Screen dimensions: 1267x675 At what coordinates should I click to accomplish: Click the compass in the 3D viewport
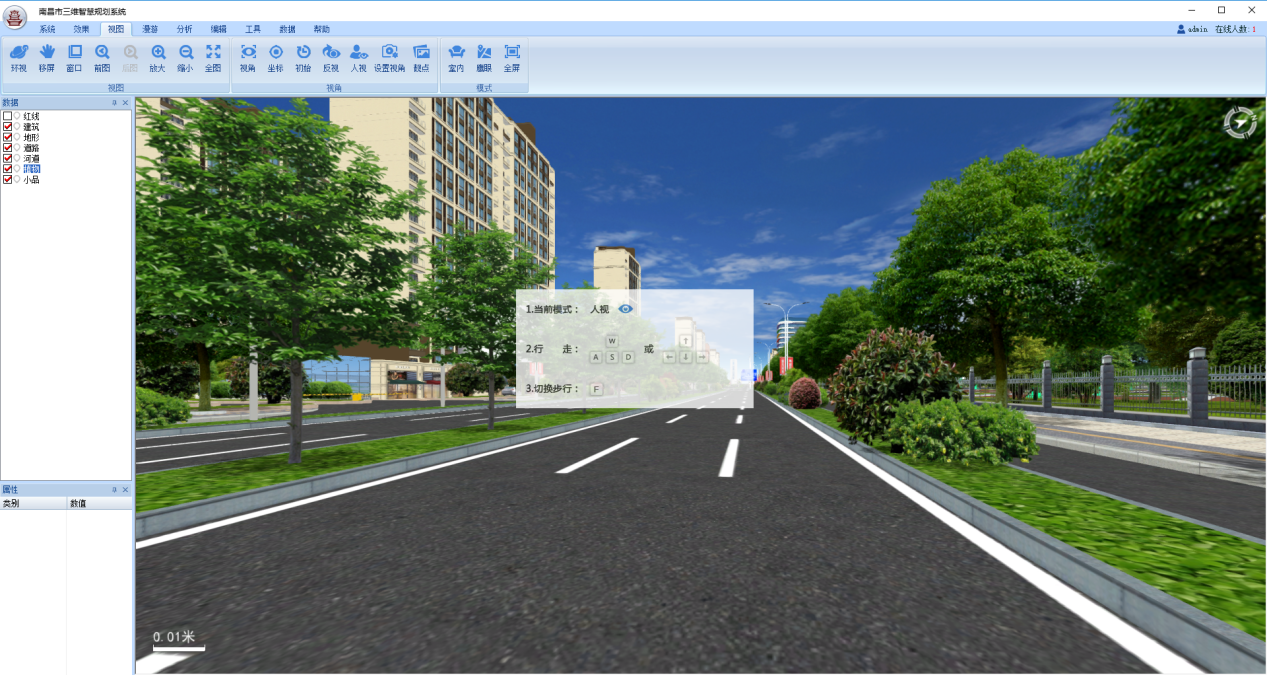(1240, 122)
